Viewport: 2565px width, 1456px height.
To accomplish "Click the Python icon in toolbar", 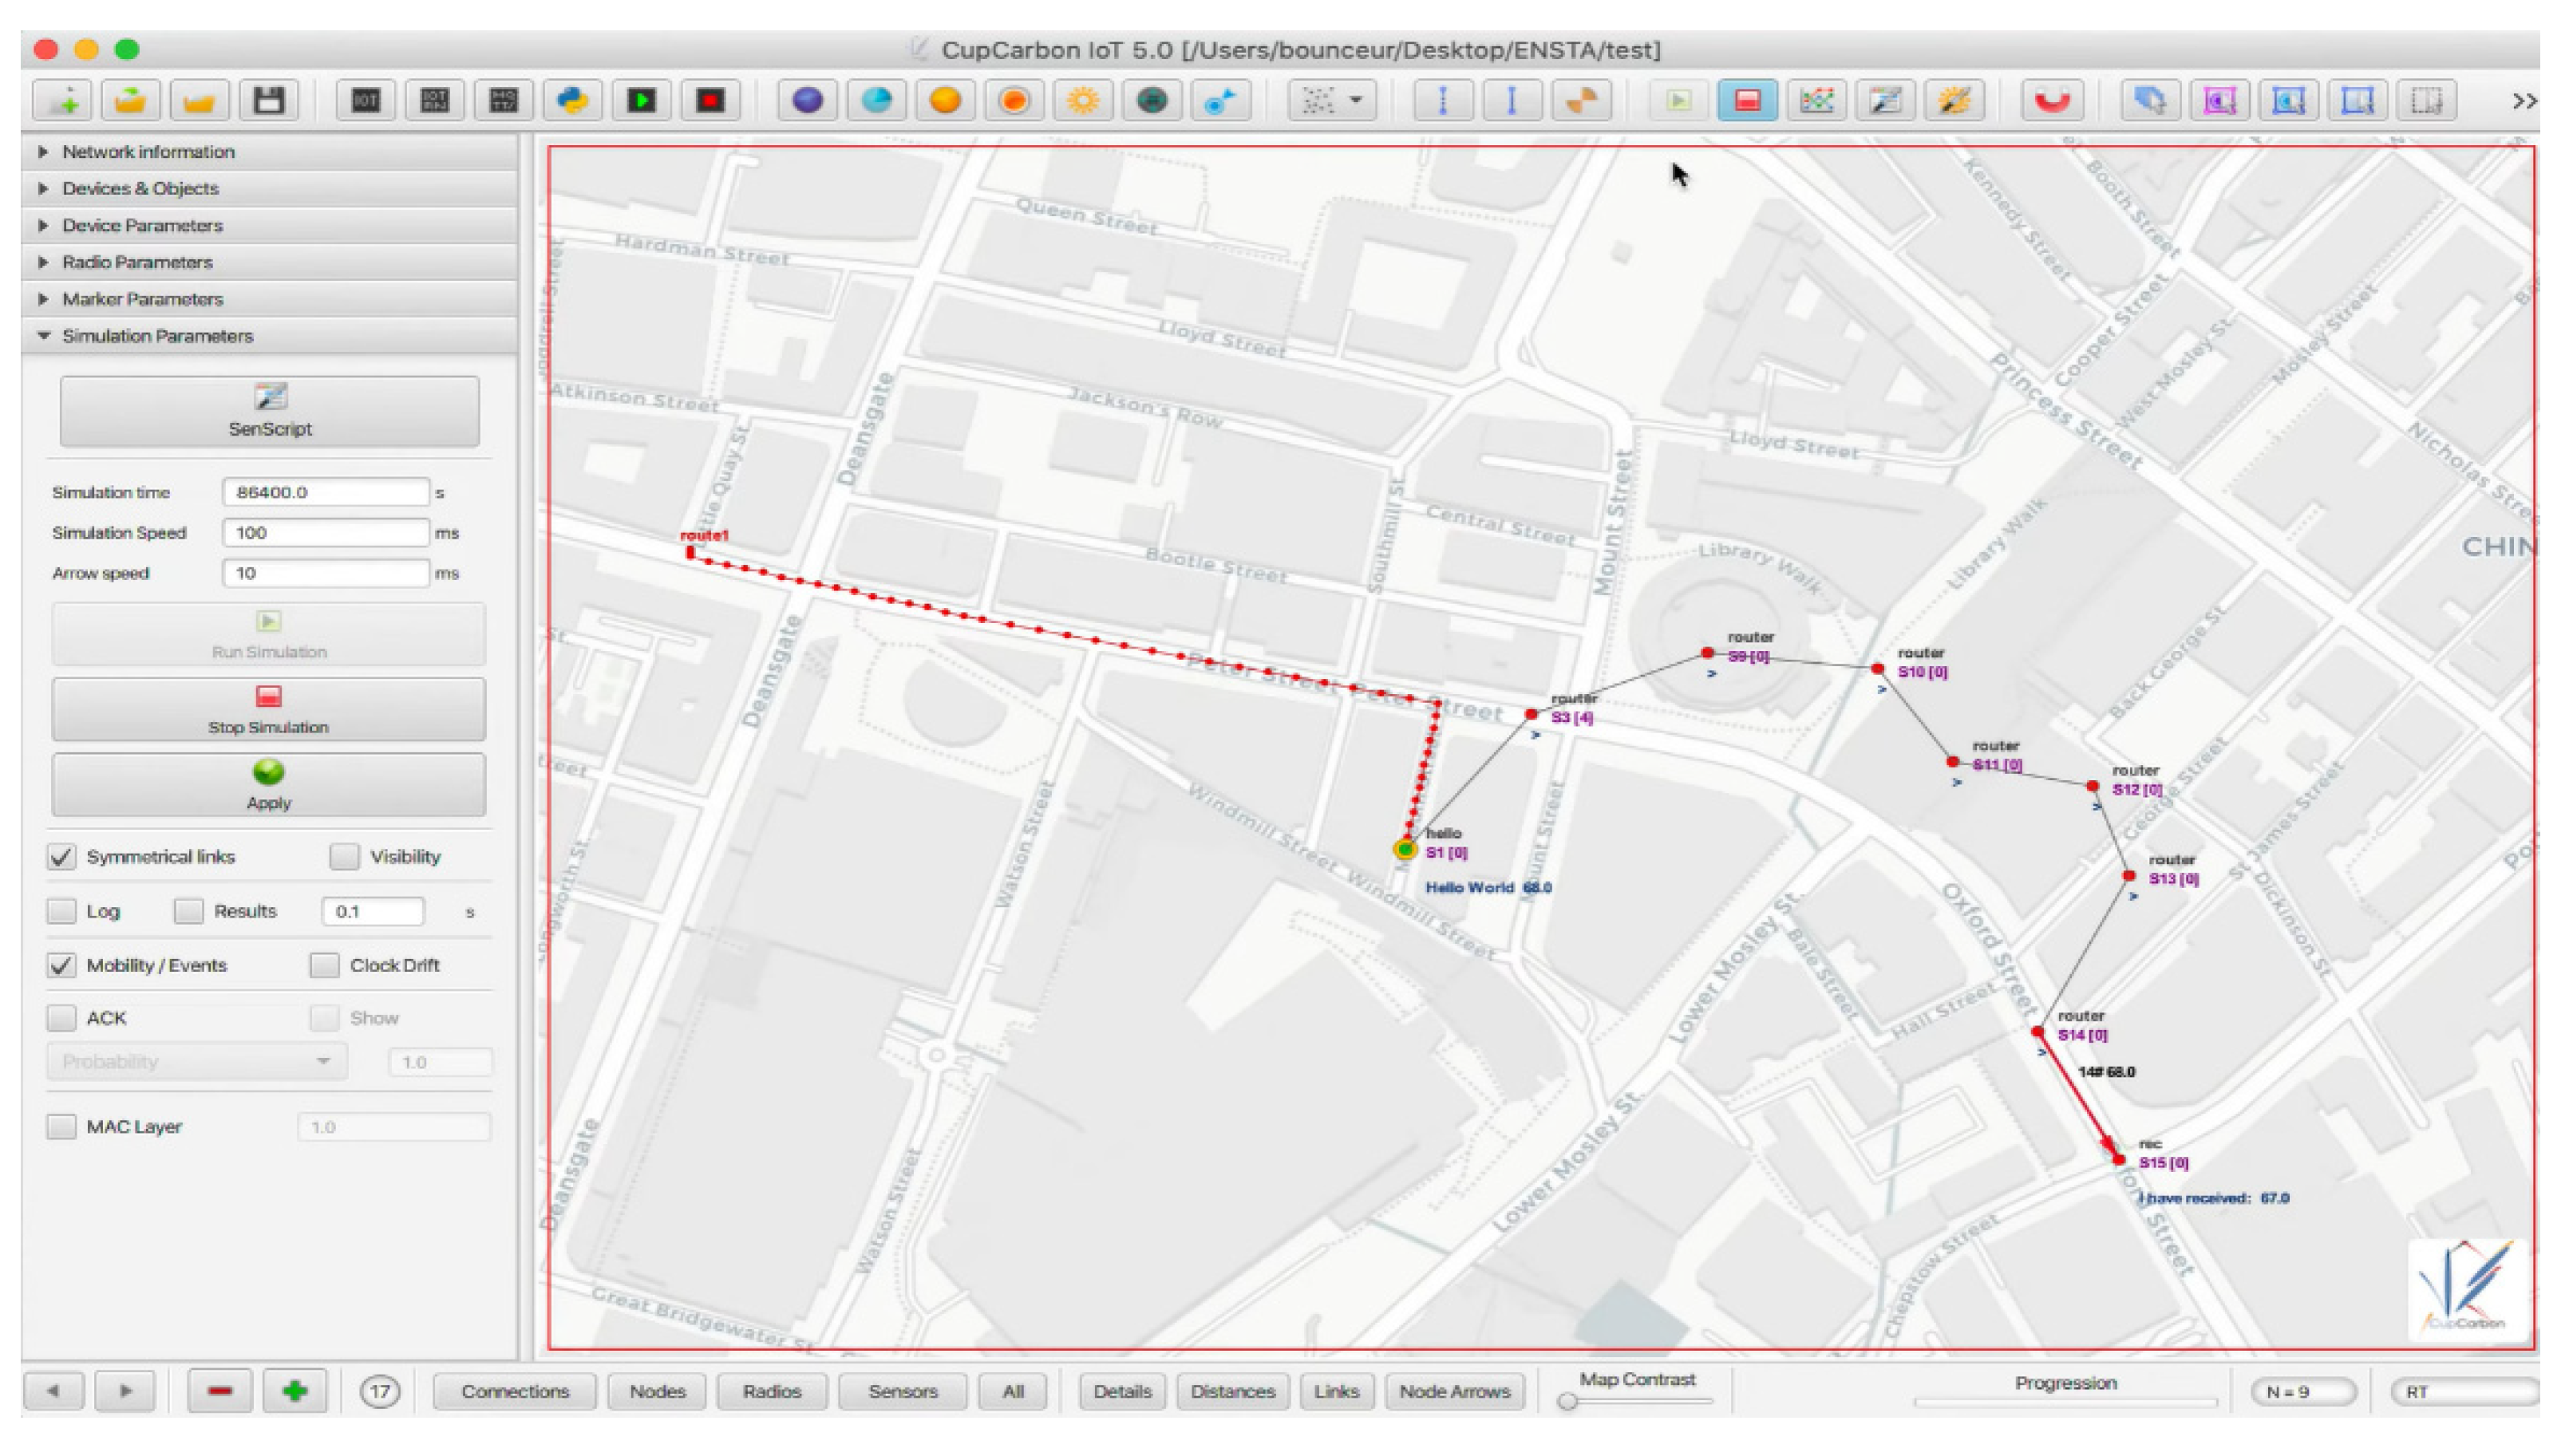I will 572,101.
